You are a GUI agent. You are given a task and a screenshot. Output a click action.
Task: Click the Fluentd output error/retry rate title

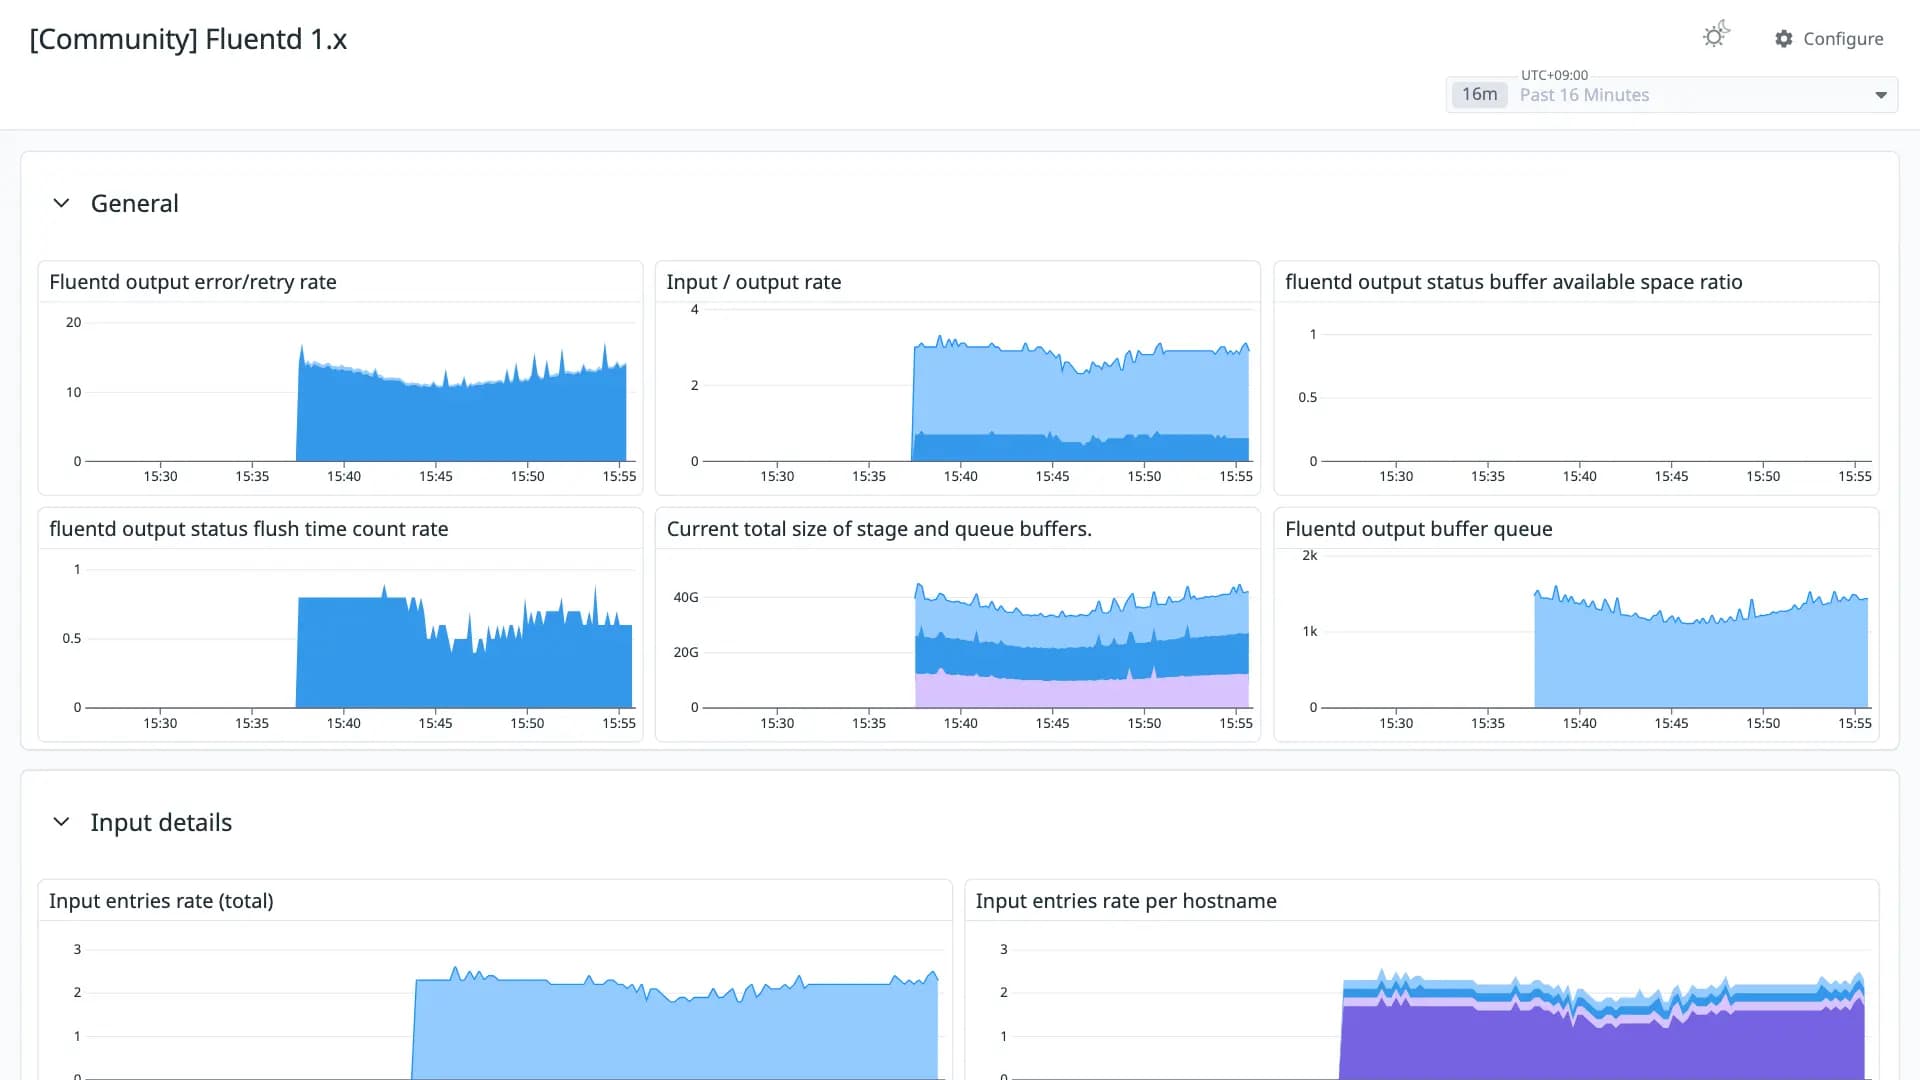tap(193, 282)
